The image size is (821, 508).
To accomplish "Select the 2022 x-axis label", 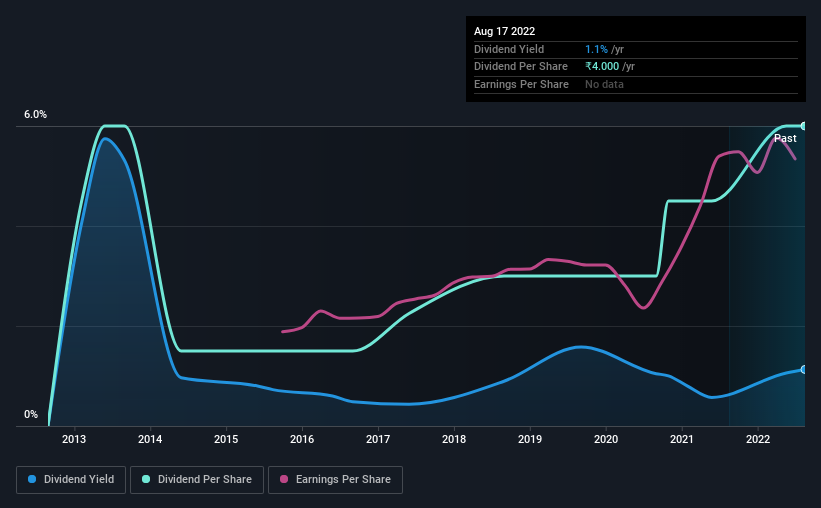I will coord(758,439).
